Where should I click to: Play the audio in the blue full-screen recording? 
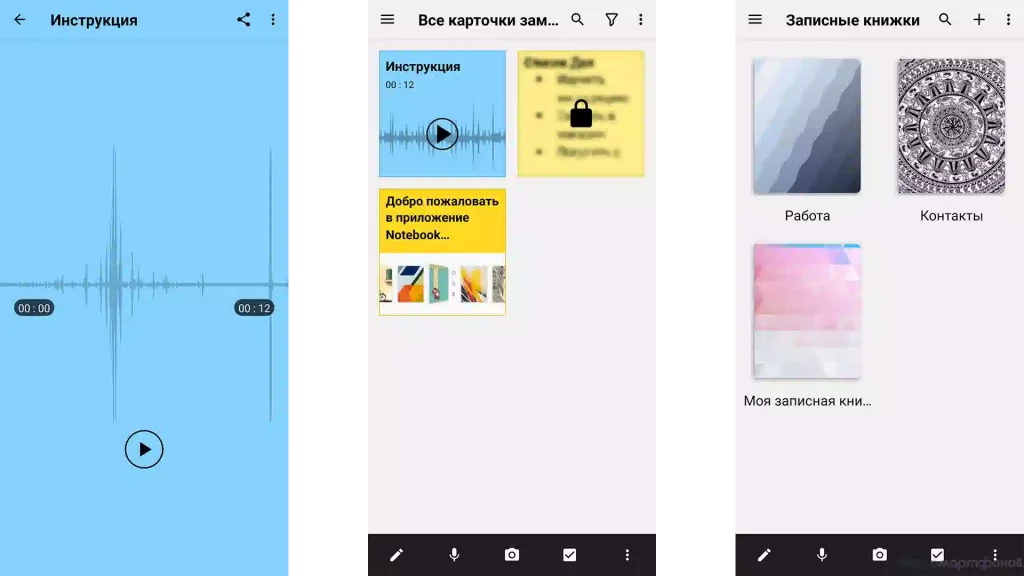coord(144,449)
